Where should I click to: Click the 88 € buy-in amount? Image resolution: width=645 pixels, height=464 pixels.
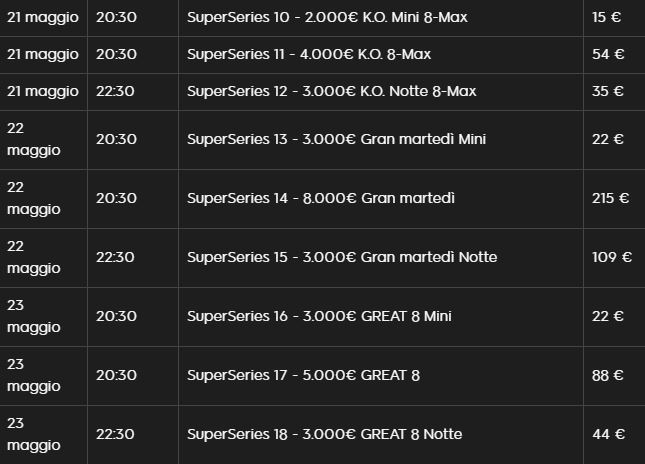(x=608, y=375)
